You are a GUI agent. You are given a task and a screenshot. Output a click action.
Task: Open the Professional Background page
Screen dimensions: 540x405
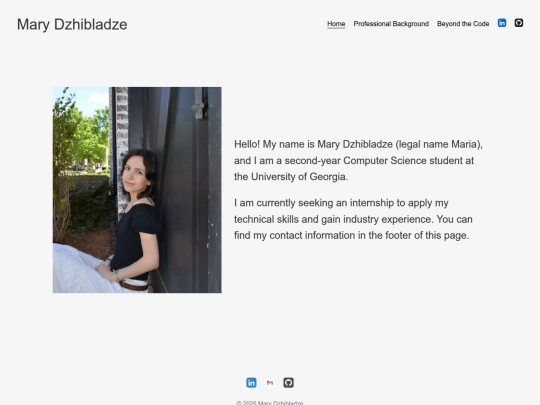(391, 24)
